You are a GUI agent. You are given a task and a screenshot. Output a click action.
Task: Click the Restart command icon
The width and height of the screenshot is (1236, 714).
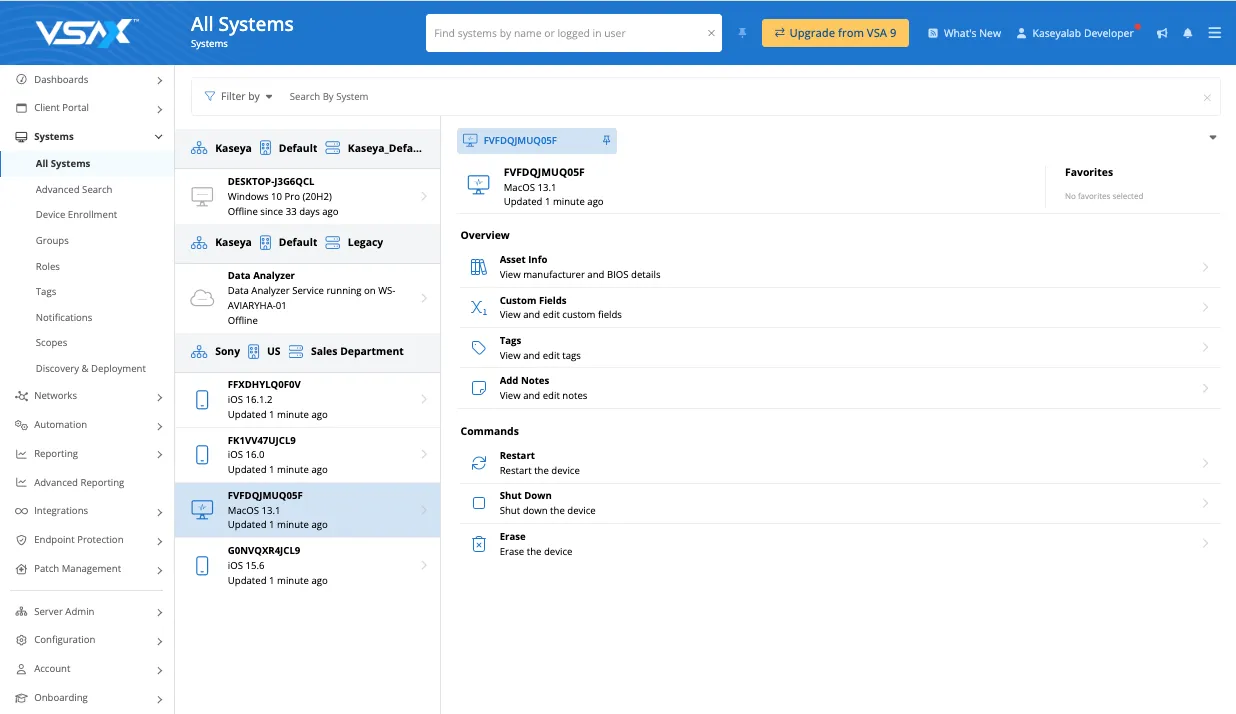click(x=479, y=463)
